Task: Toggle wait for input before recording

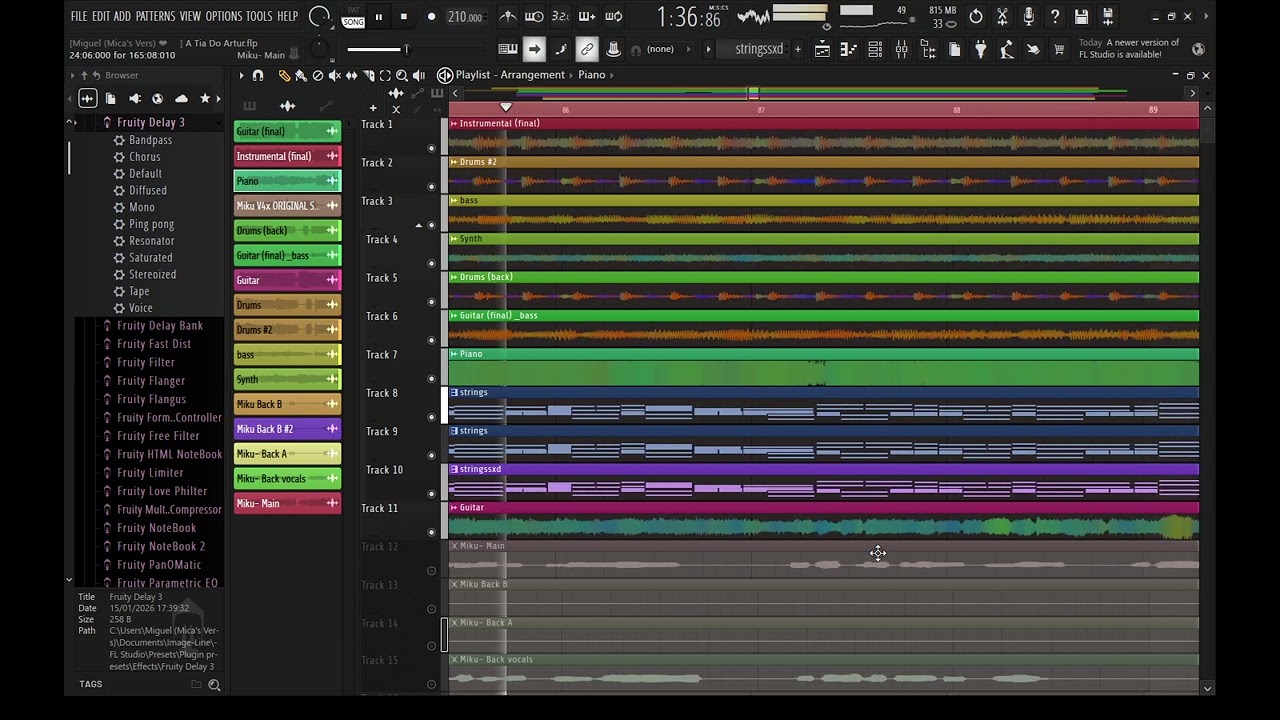Action: pos(534,16)
